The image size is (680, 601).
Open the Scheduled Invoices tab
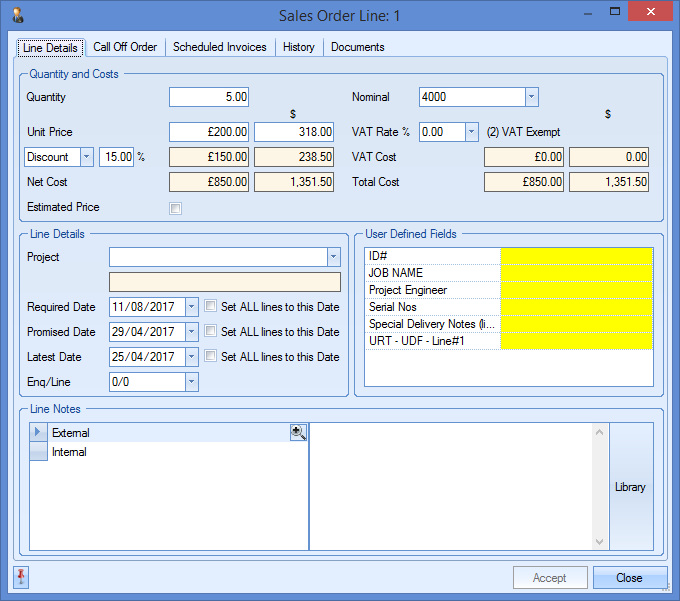219,47
